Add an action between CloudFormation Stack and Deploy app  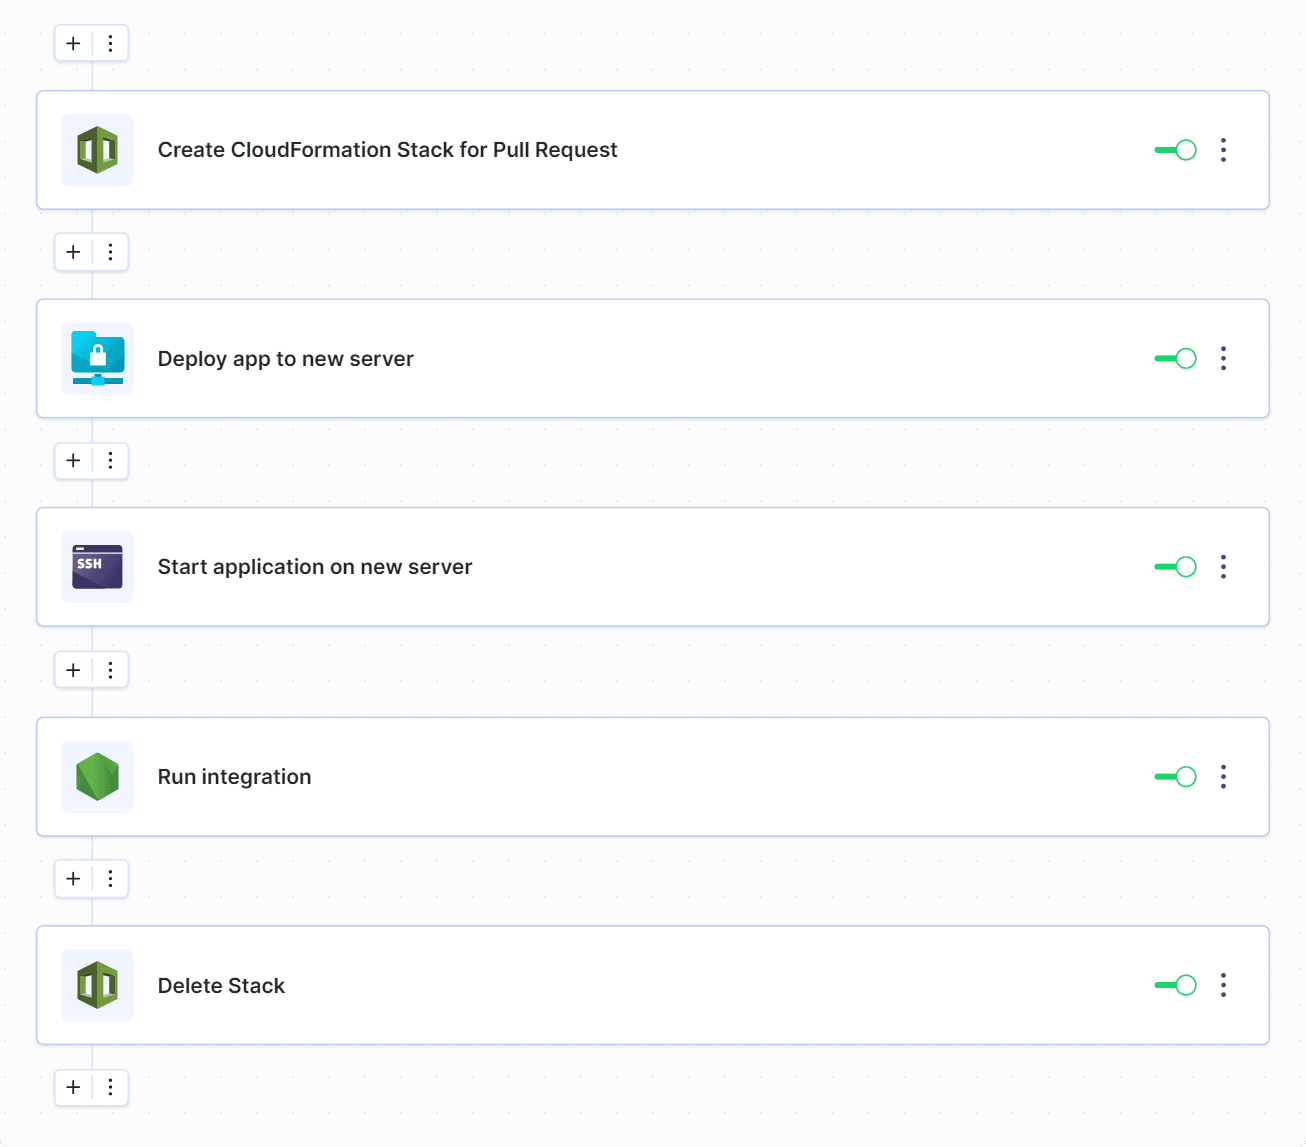pyautogui.click(x=73, y=252)
